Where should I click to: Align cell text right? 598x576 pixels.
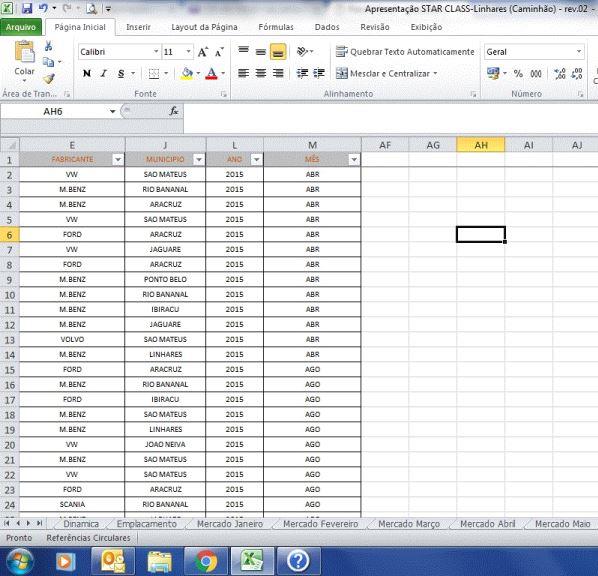point(278,73)
